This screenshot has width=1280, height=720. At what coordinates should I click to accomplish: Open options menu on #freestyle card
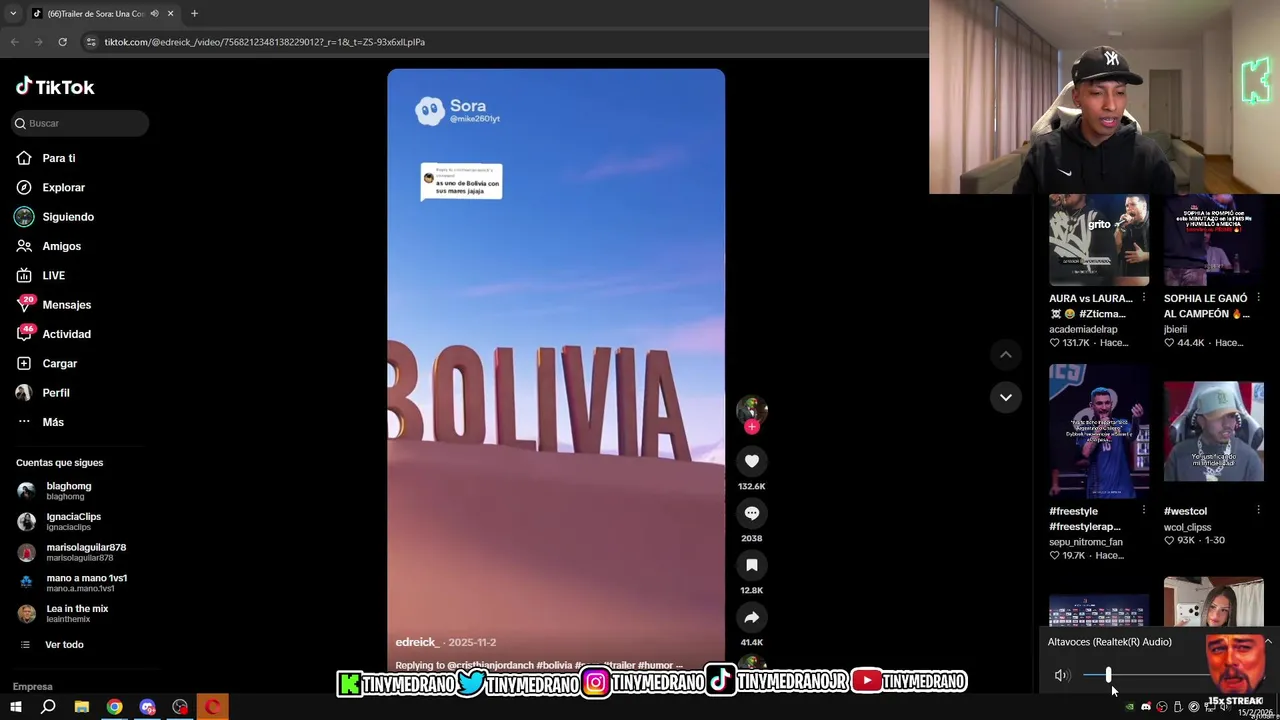[x=1144, y=511]
